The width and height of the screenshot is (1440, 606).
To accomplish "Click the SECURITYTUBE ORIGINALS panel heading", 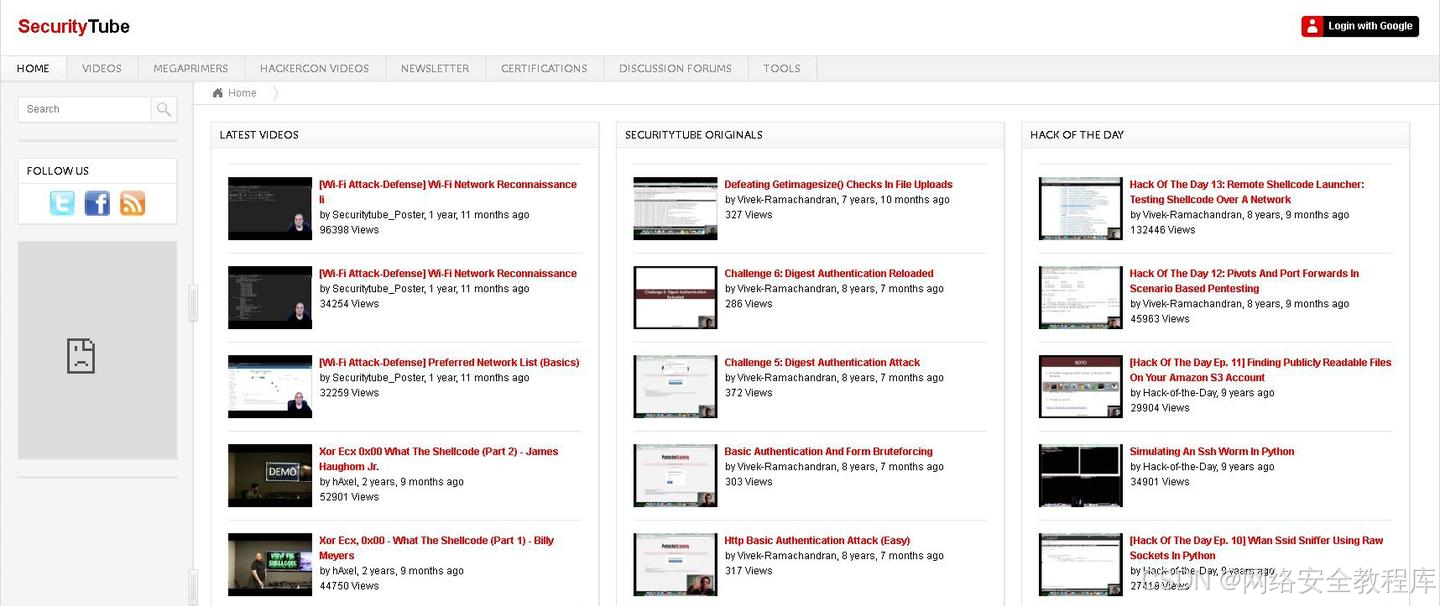I will point(693,135).
